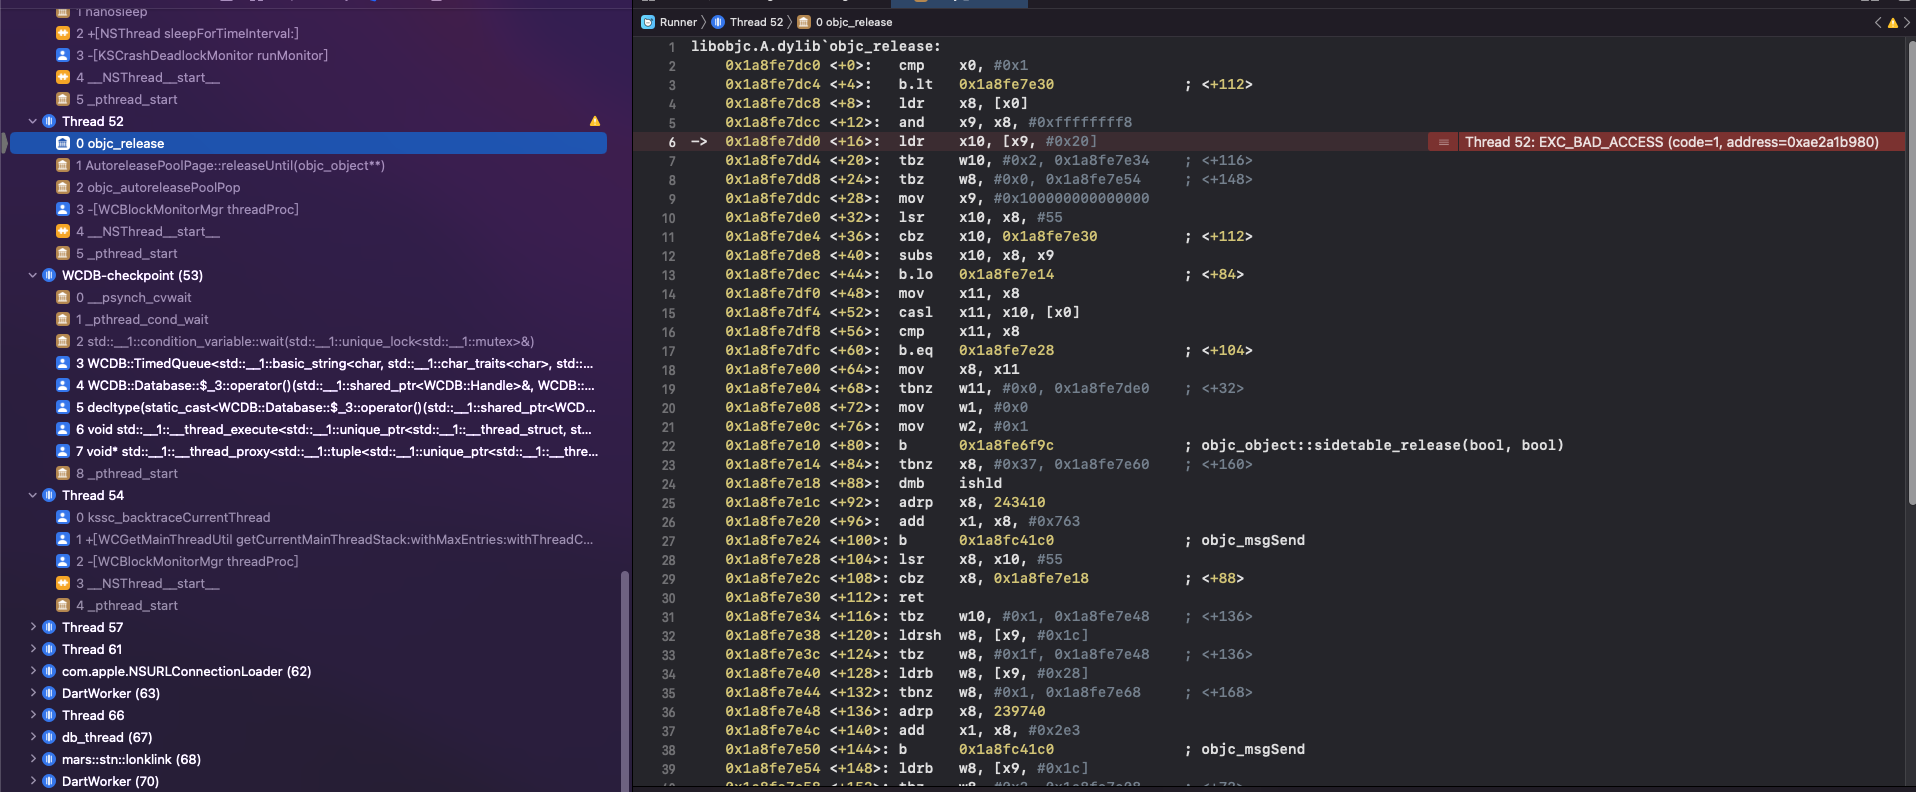Click the thread icon in jump bar
The height and width of the screenshot is (792, 1916).
coord(717,22)
